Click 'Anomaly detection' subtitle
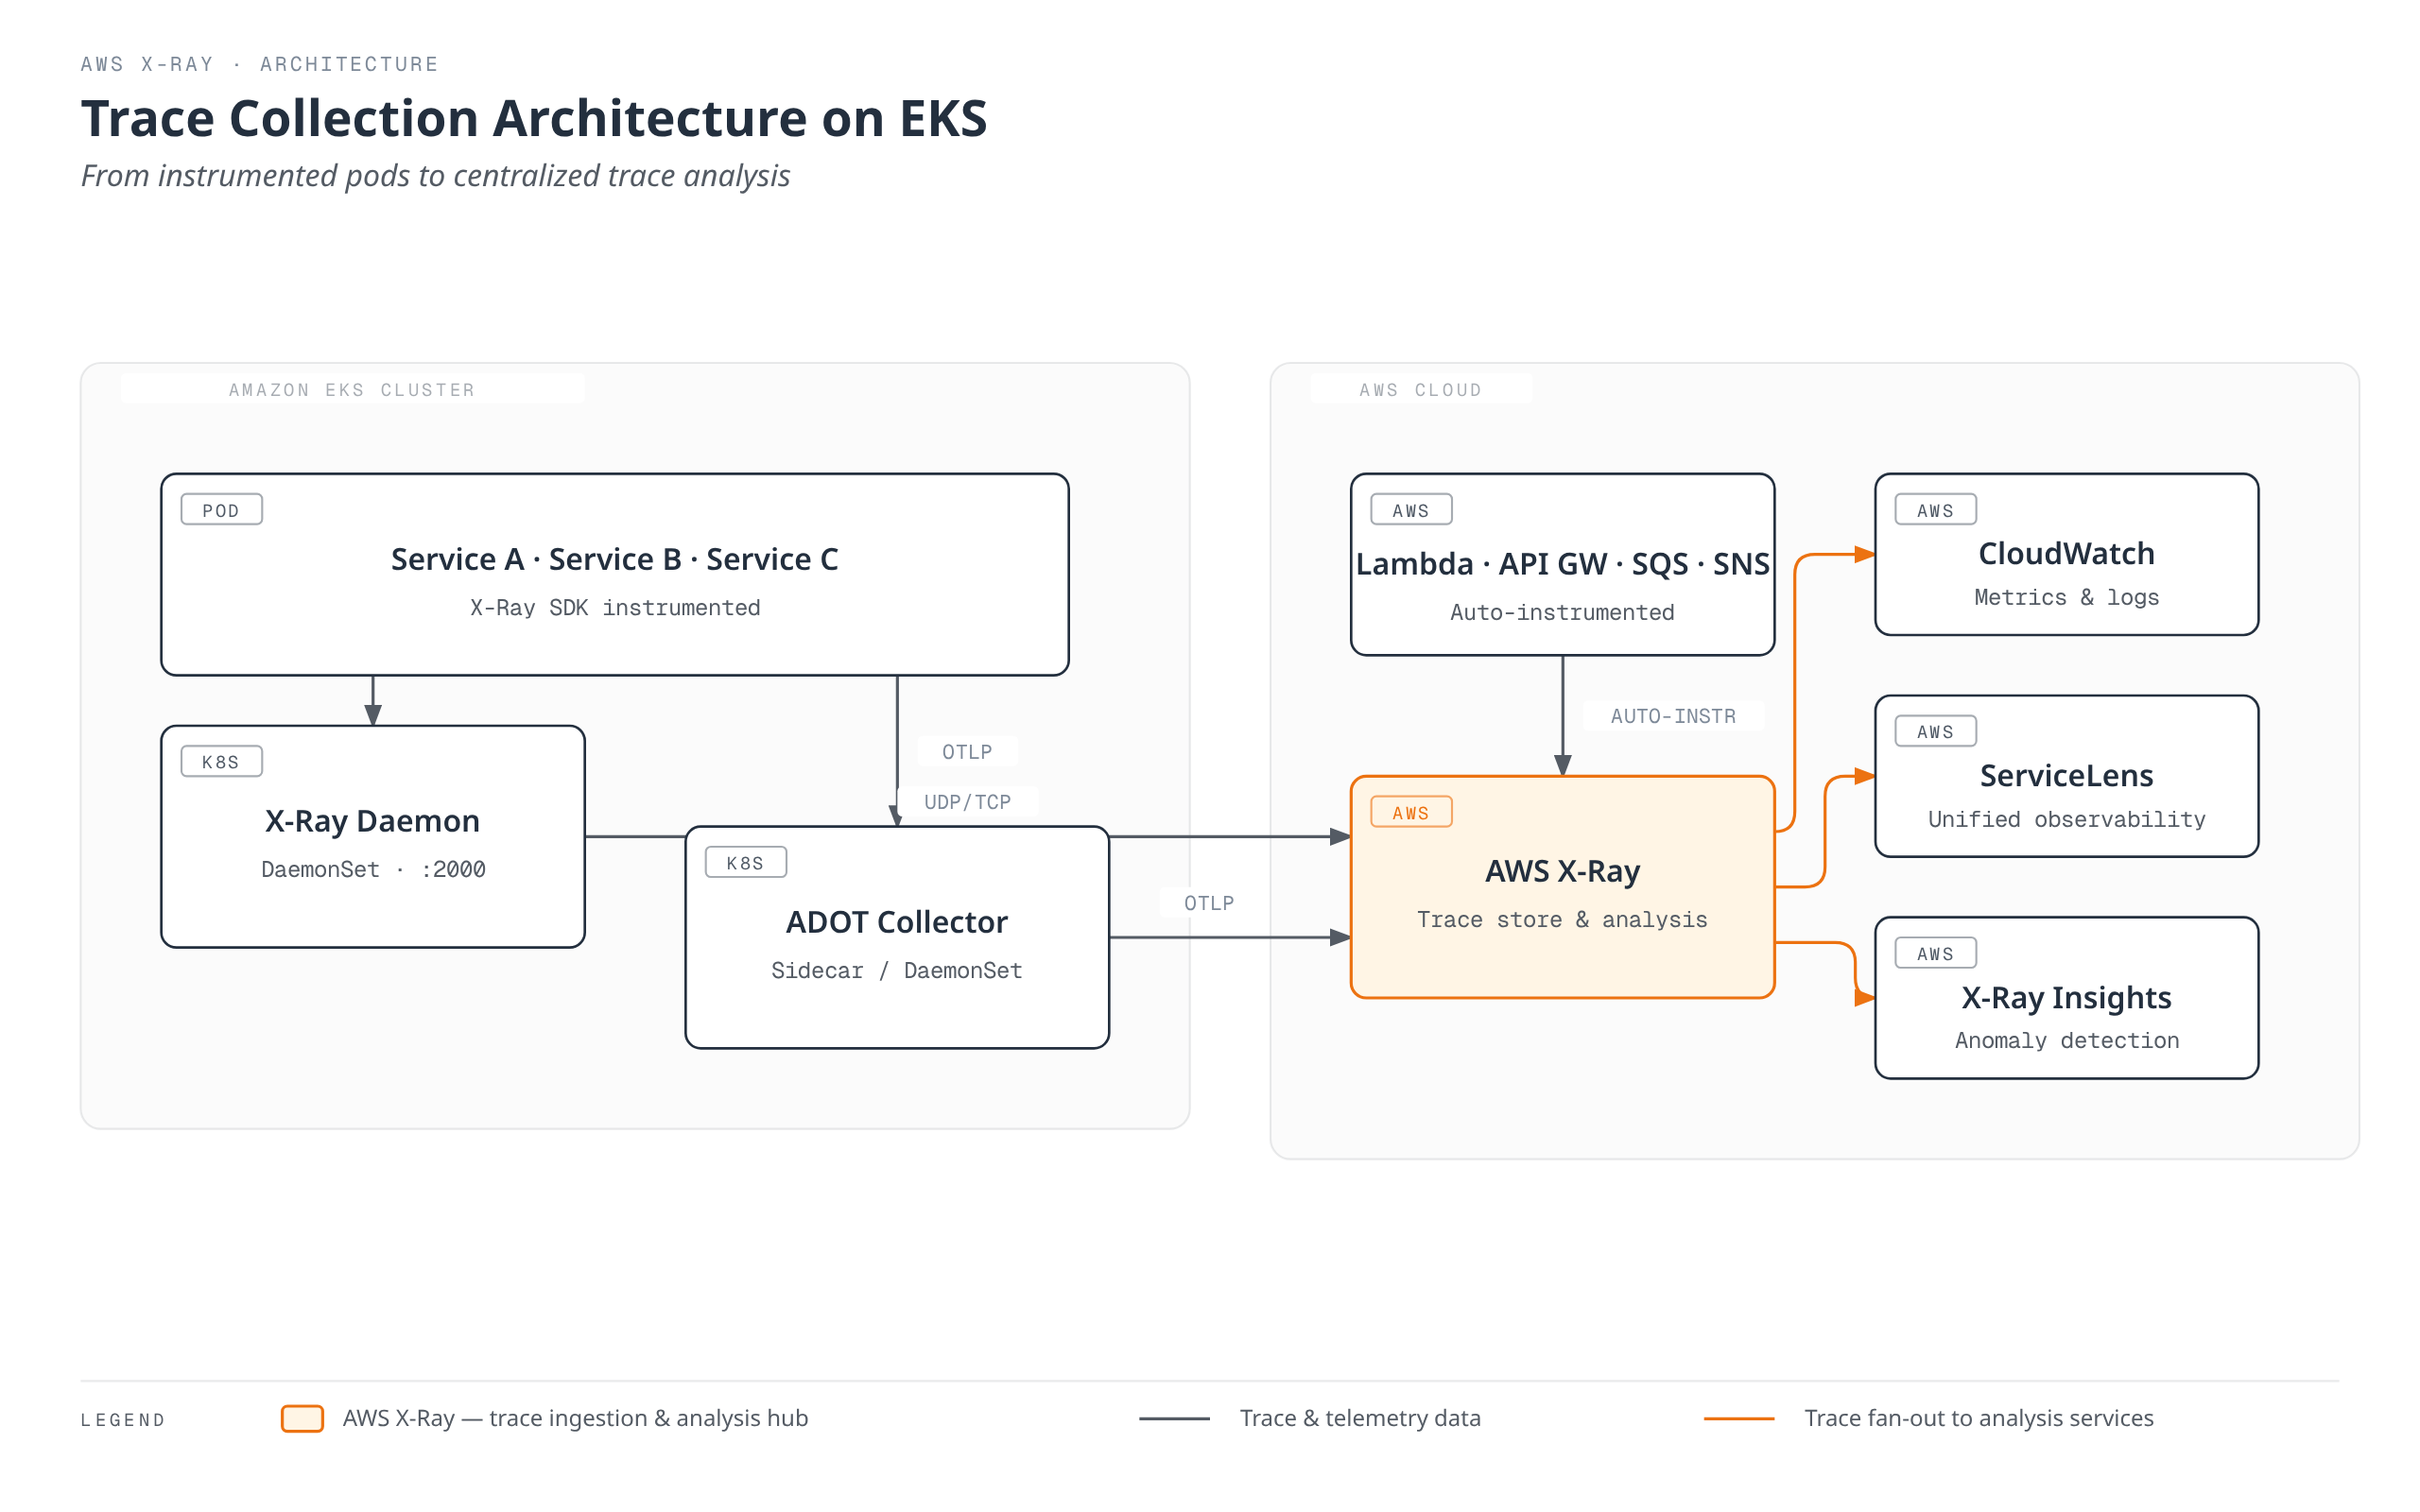The width and height of the screenshot is (2420, 1512). point(2067,1041)
